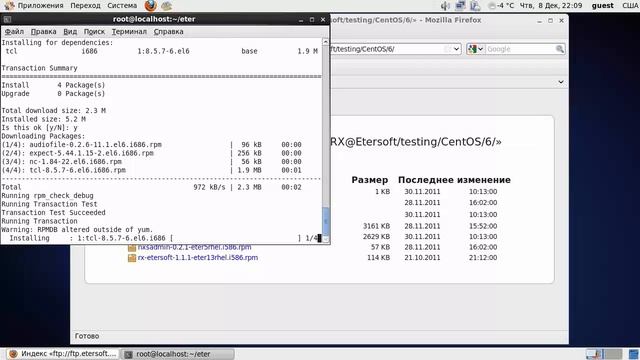Open terminal Поиск menu

tap(94, 31)
